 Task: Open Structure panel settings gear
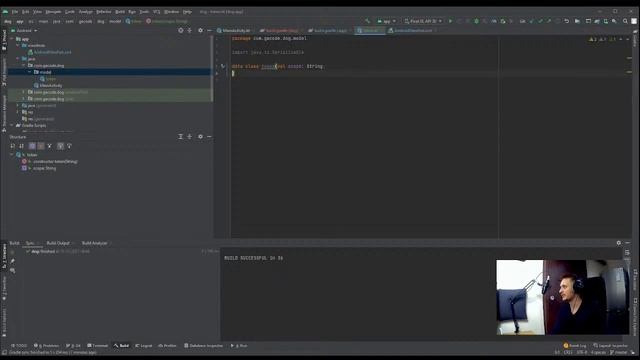click(x=200, y=137)
